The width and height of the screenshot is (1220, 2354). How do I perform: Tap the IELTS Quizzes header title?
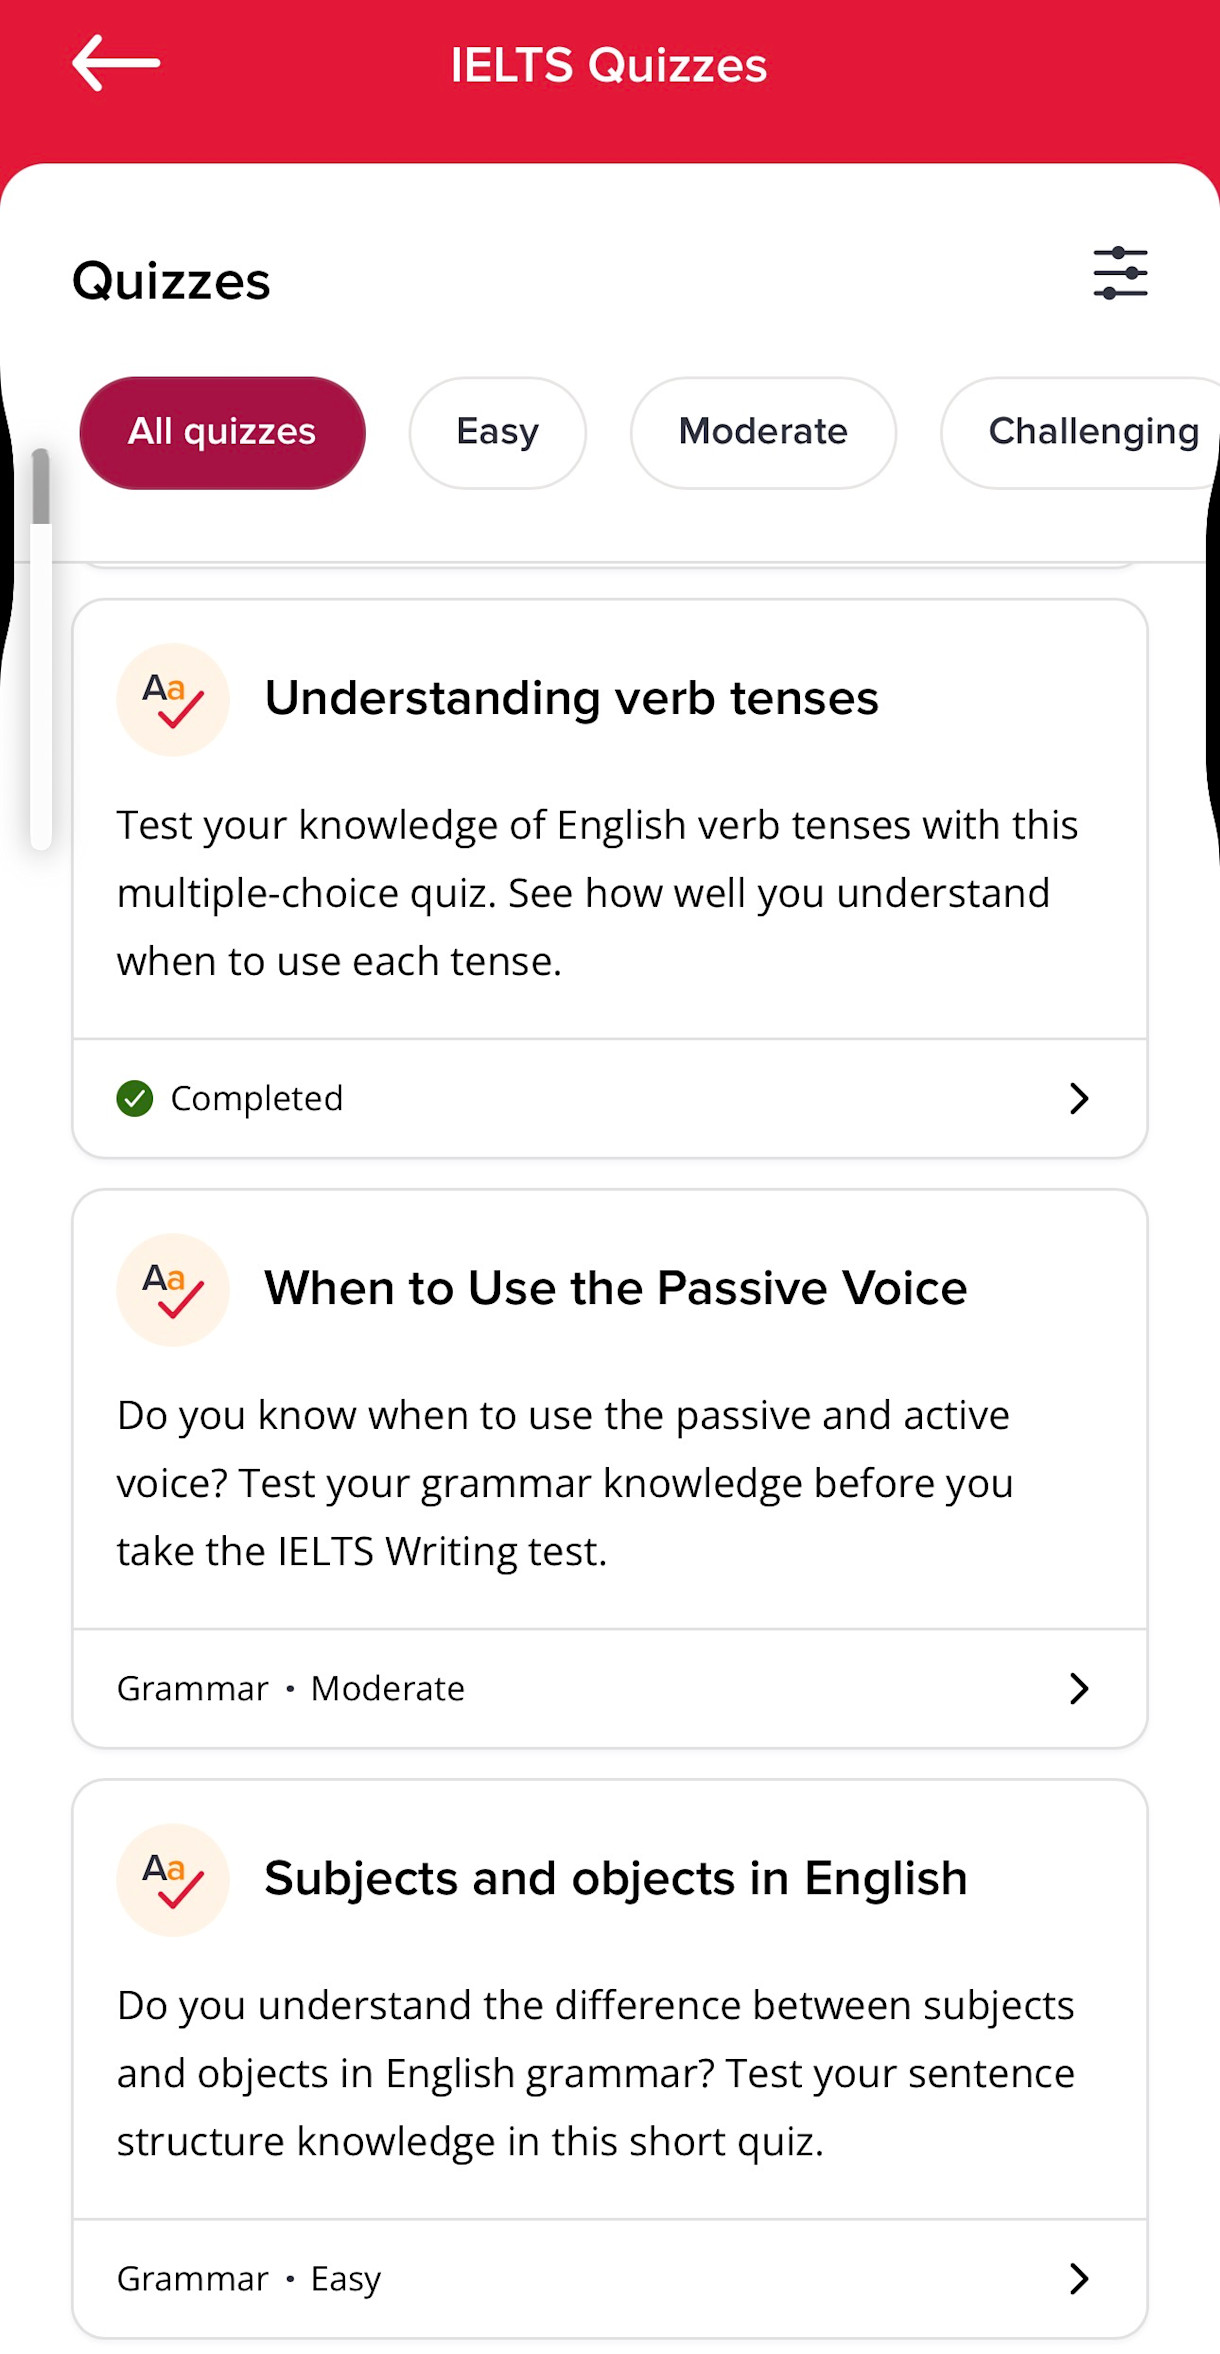tap(608, 63)
